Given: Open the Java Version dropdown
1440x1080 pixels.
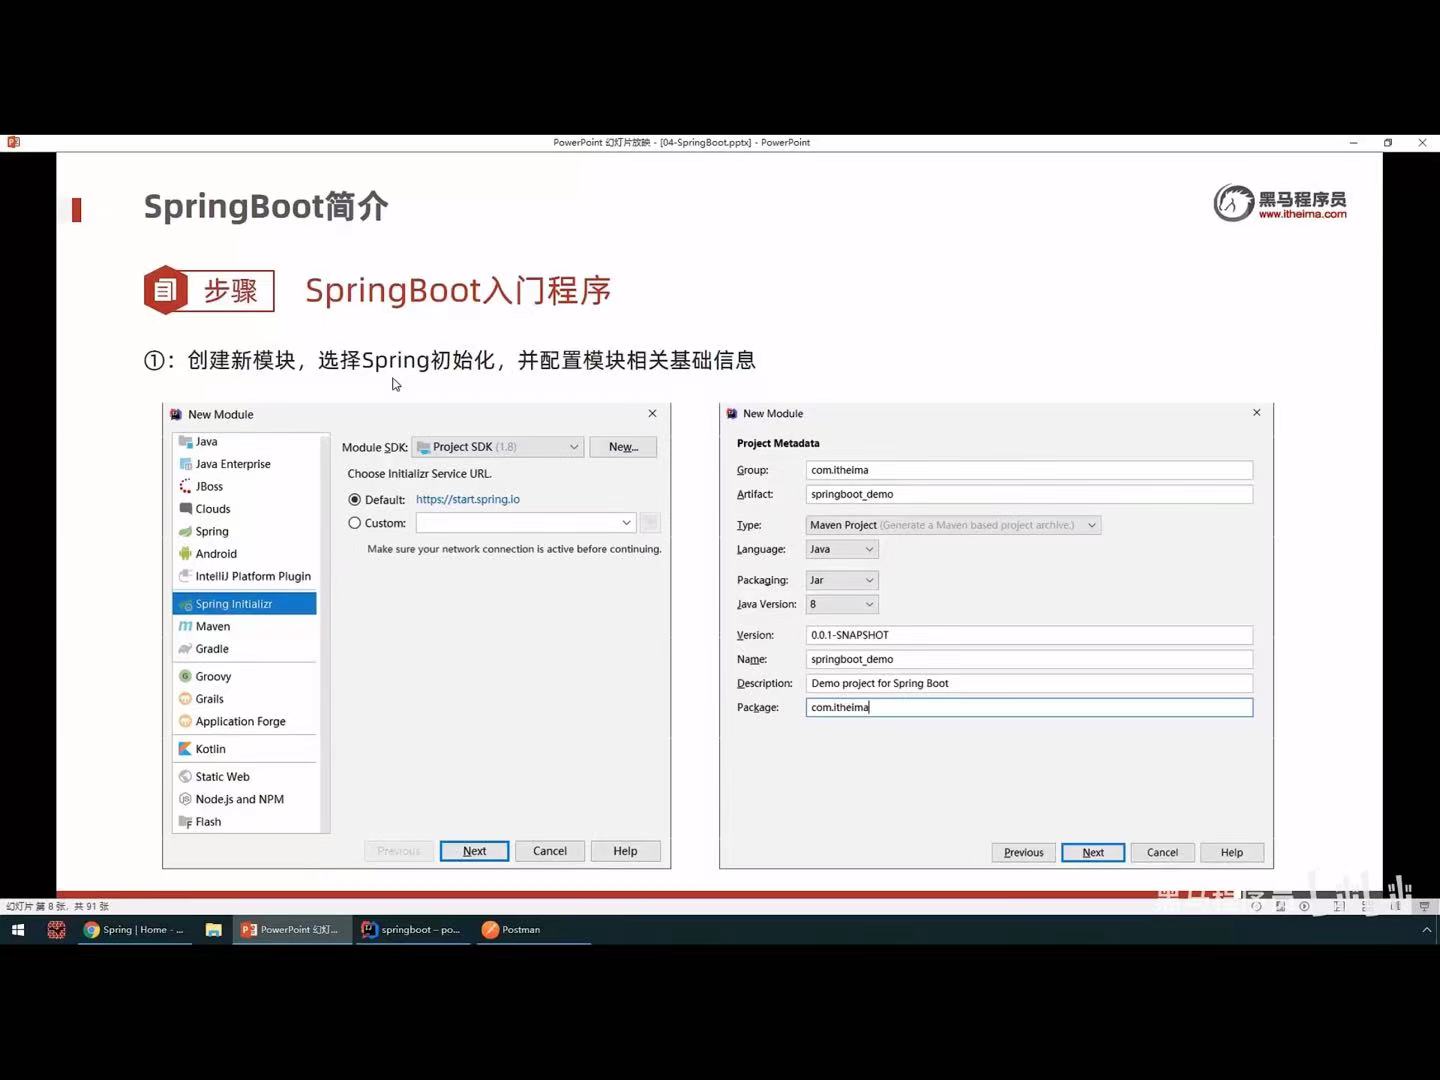Looking at the screenshot, I should click(x=842, y=604).
